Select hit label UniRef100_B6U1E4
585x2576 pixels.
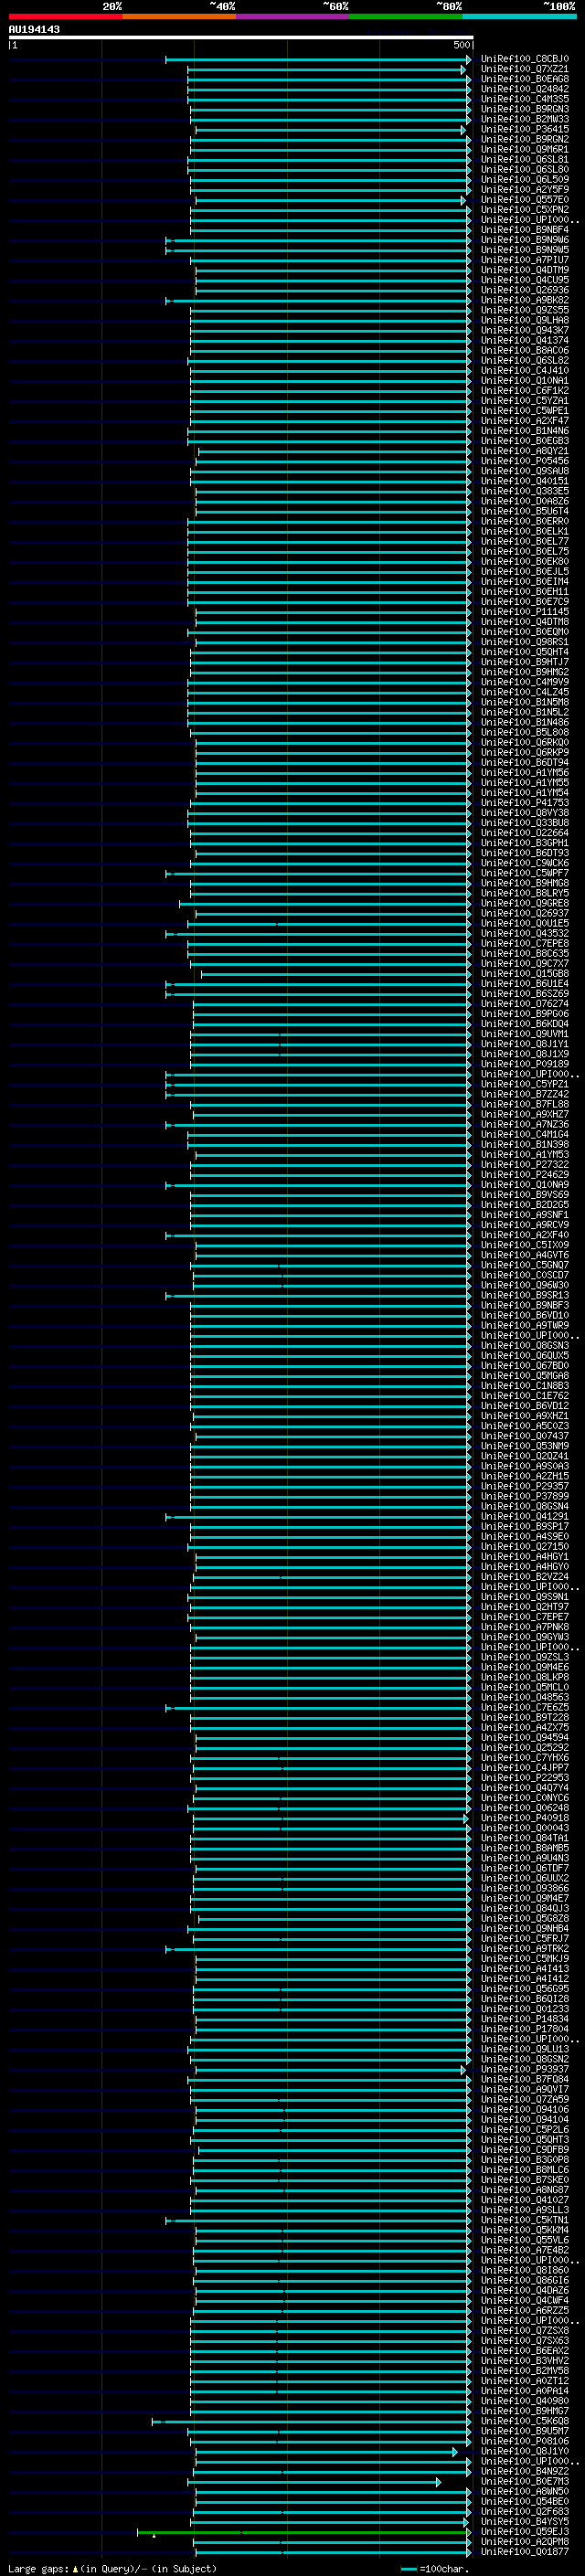pos(524,984)
